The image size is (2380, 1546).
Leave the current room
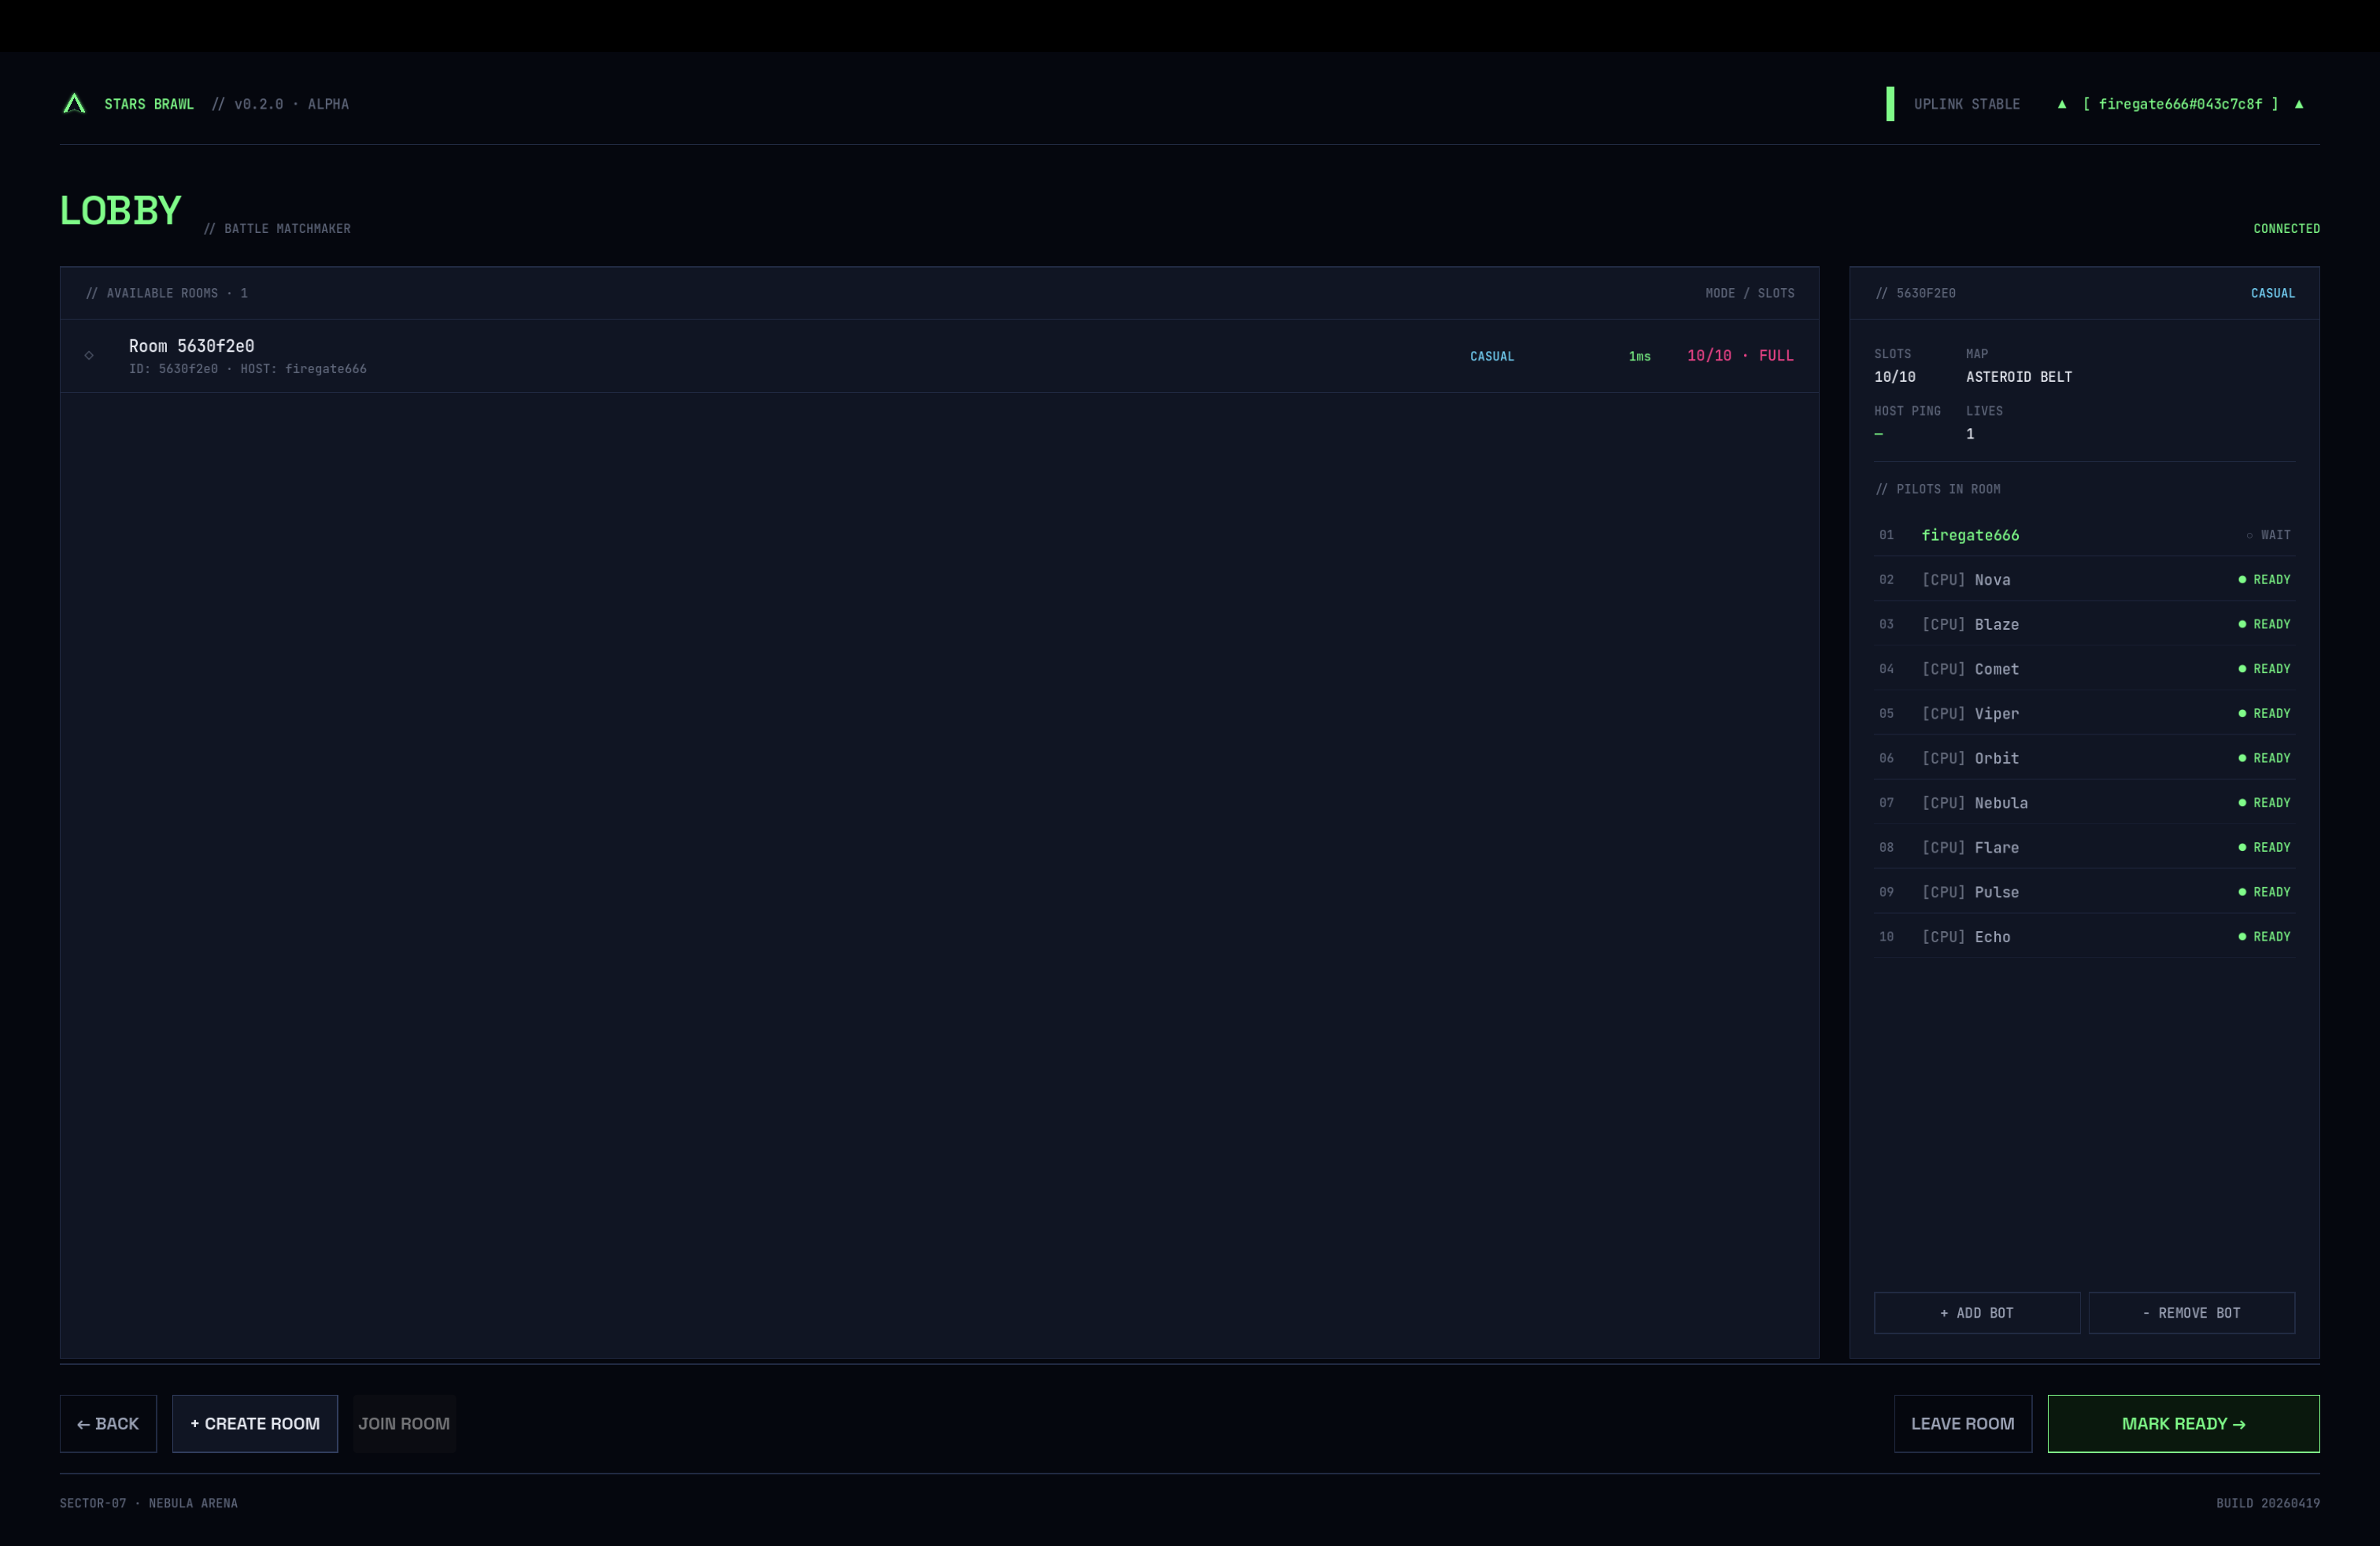coord(1962,1423)
